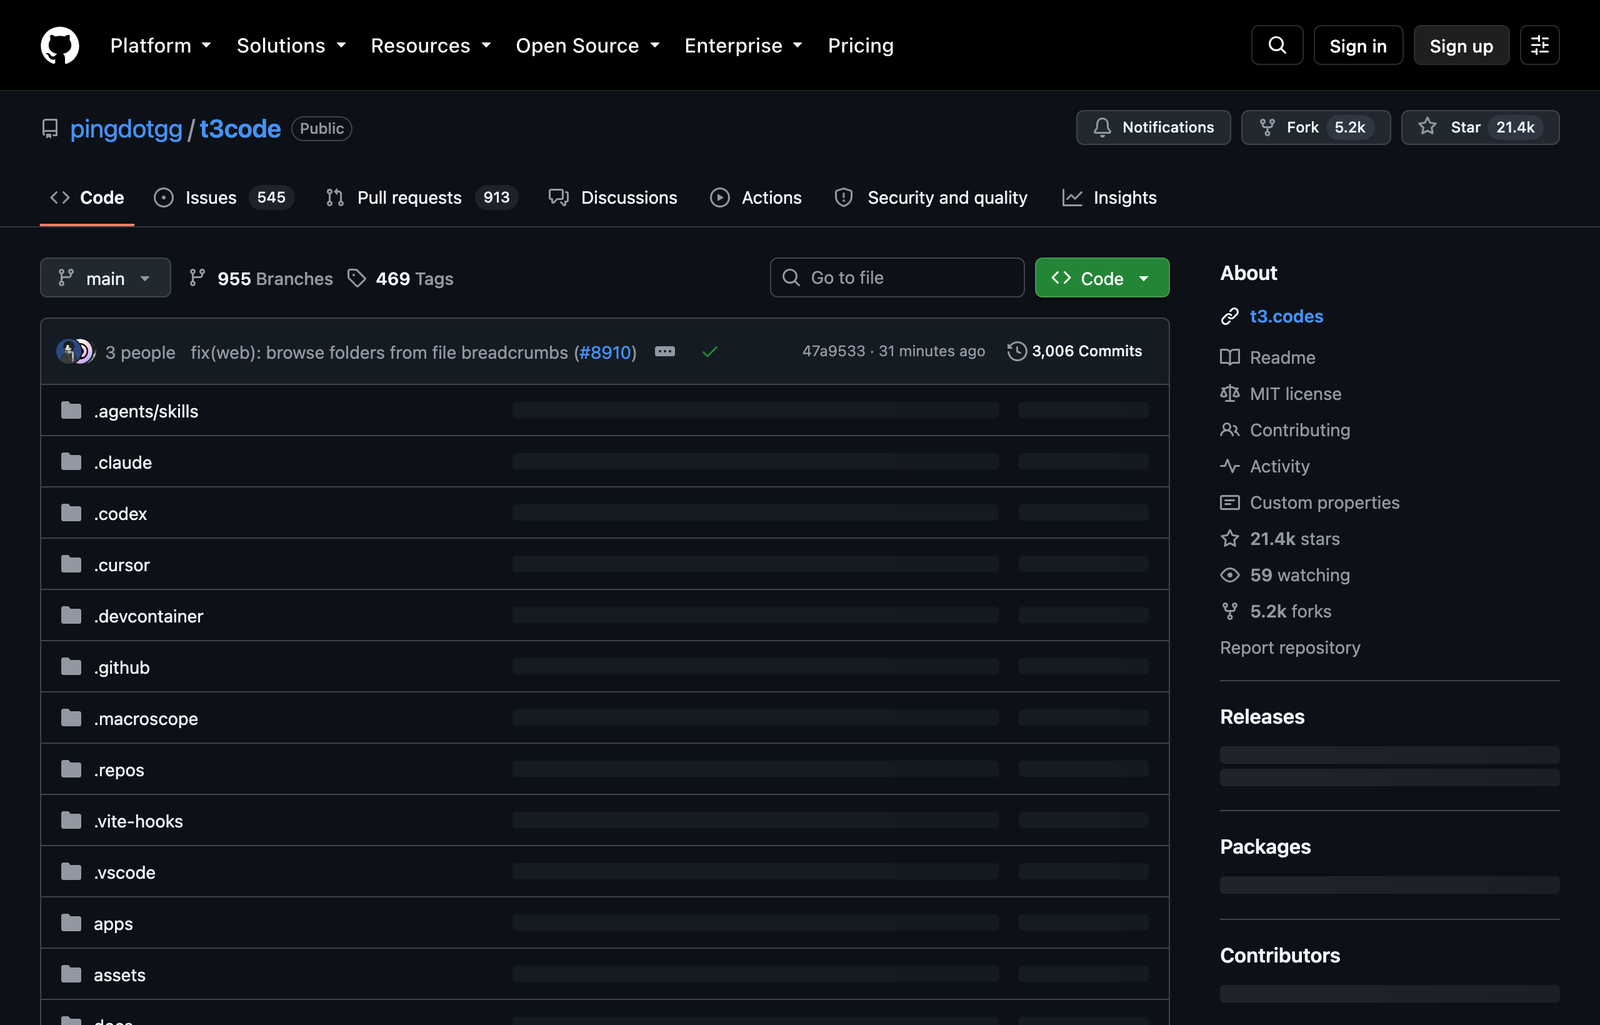Image resolution: width=1600 pixels, height=1025 pixels.
Task: Open the Packages heading link
Action: tap(1265, 847)
